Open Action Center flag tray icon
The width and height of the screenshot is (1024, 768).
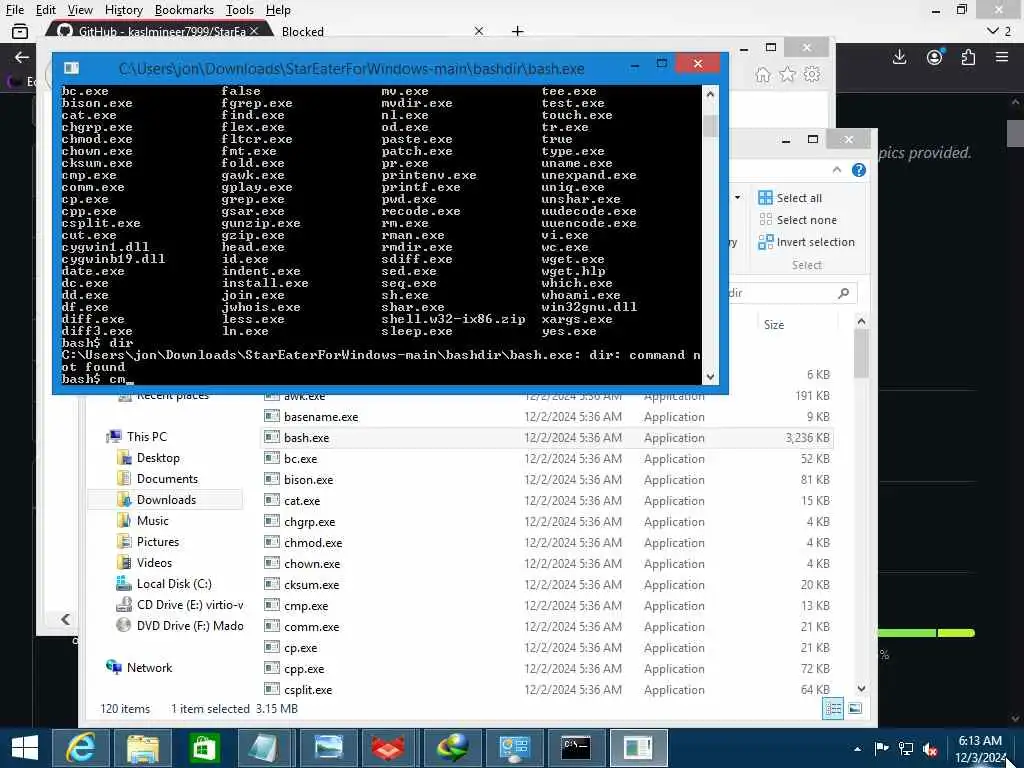[x=881, y=749]
